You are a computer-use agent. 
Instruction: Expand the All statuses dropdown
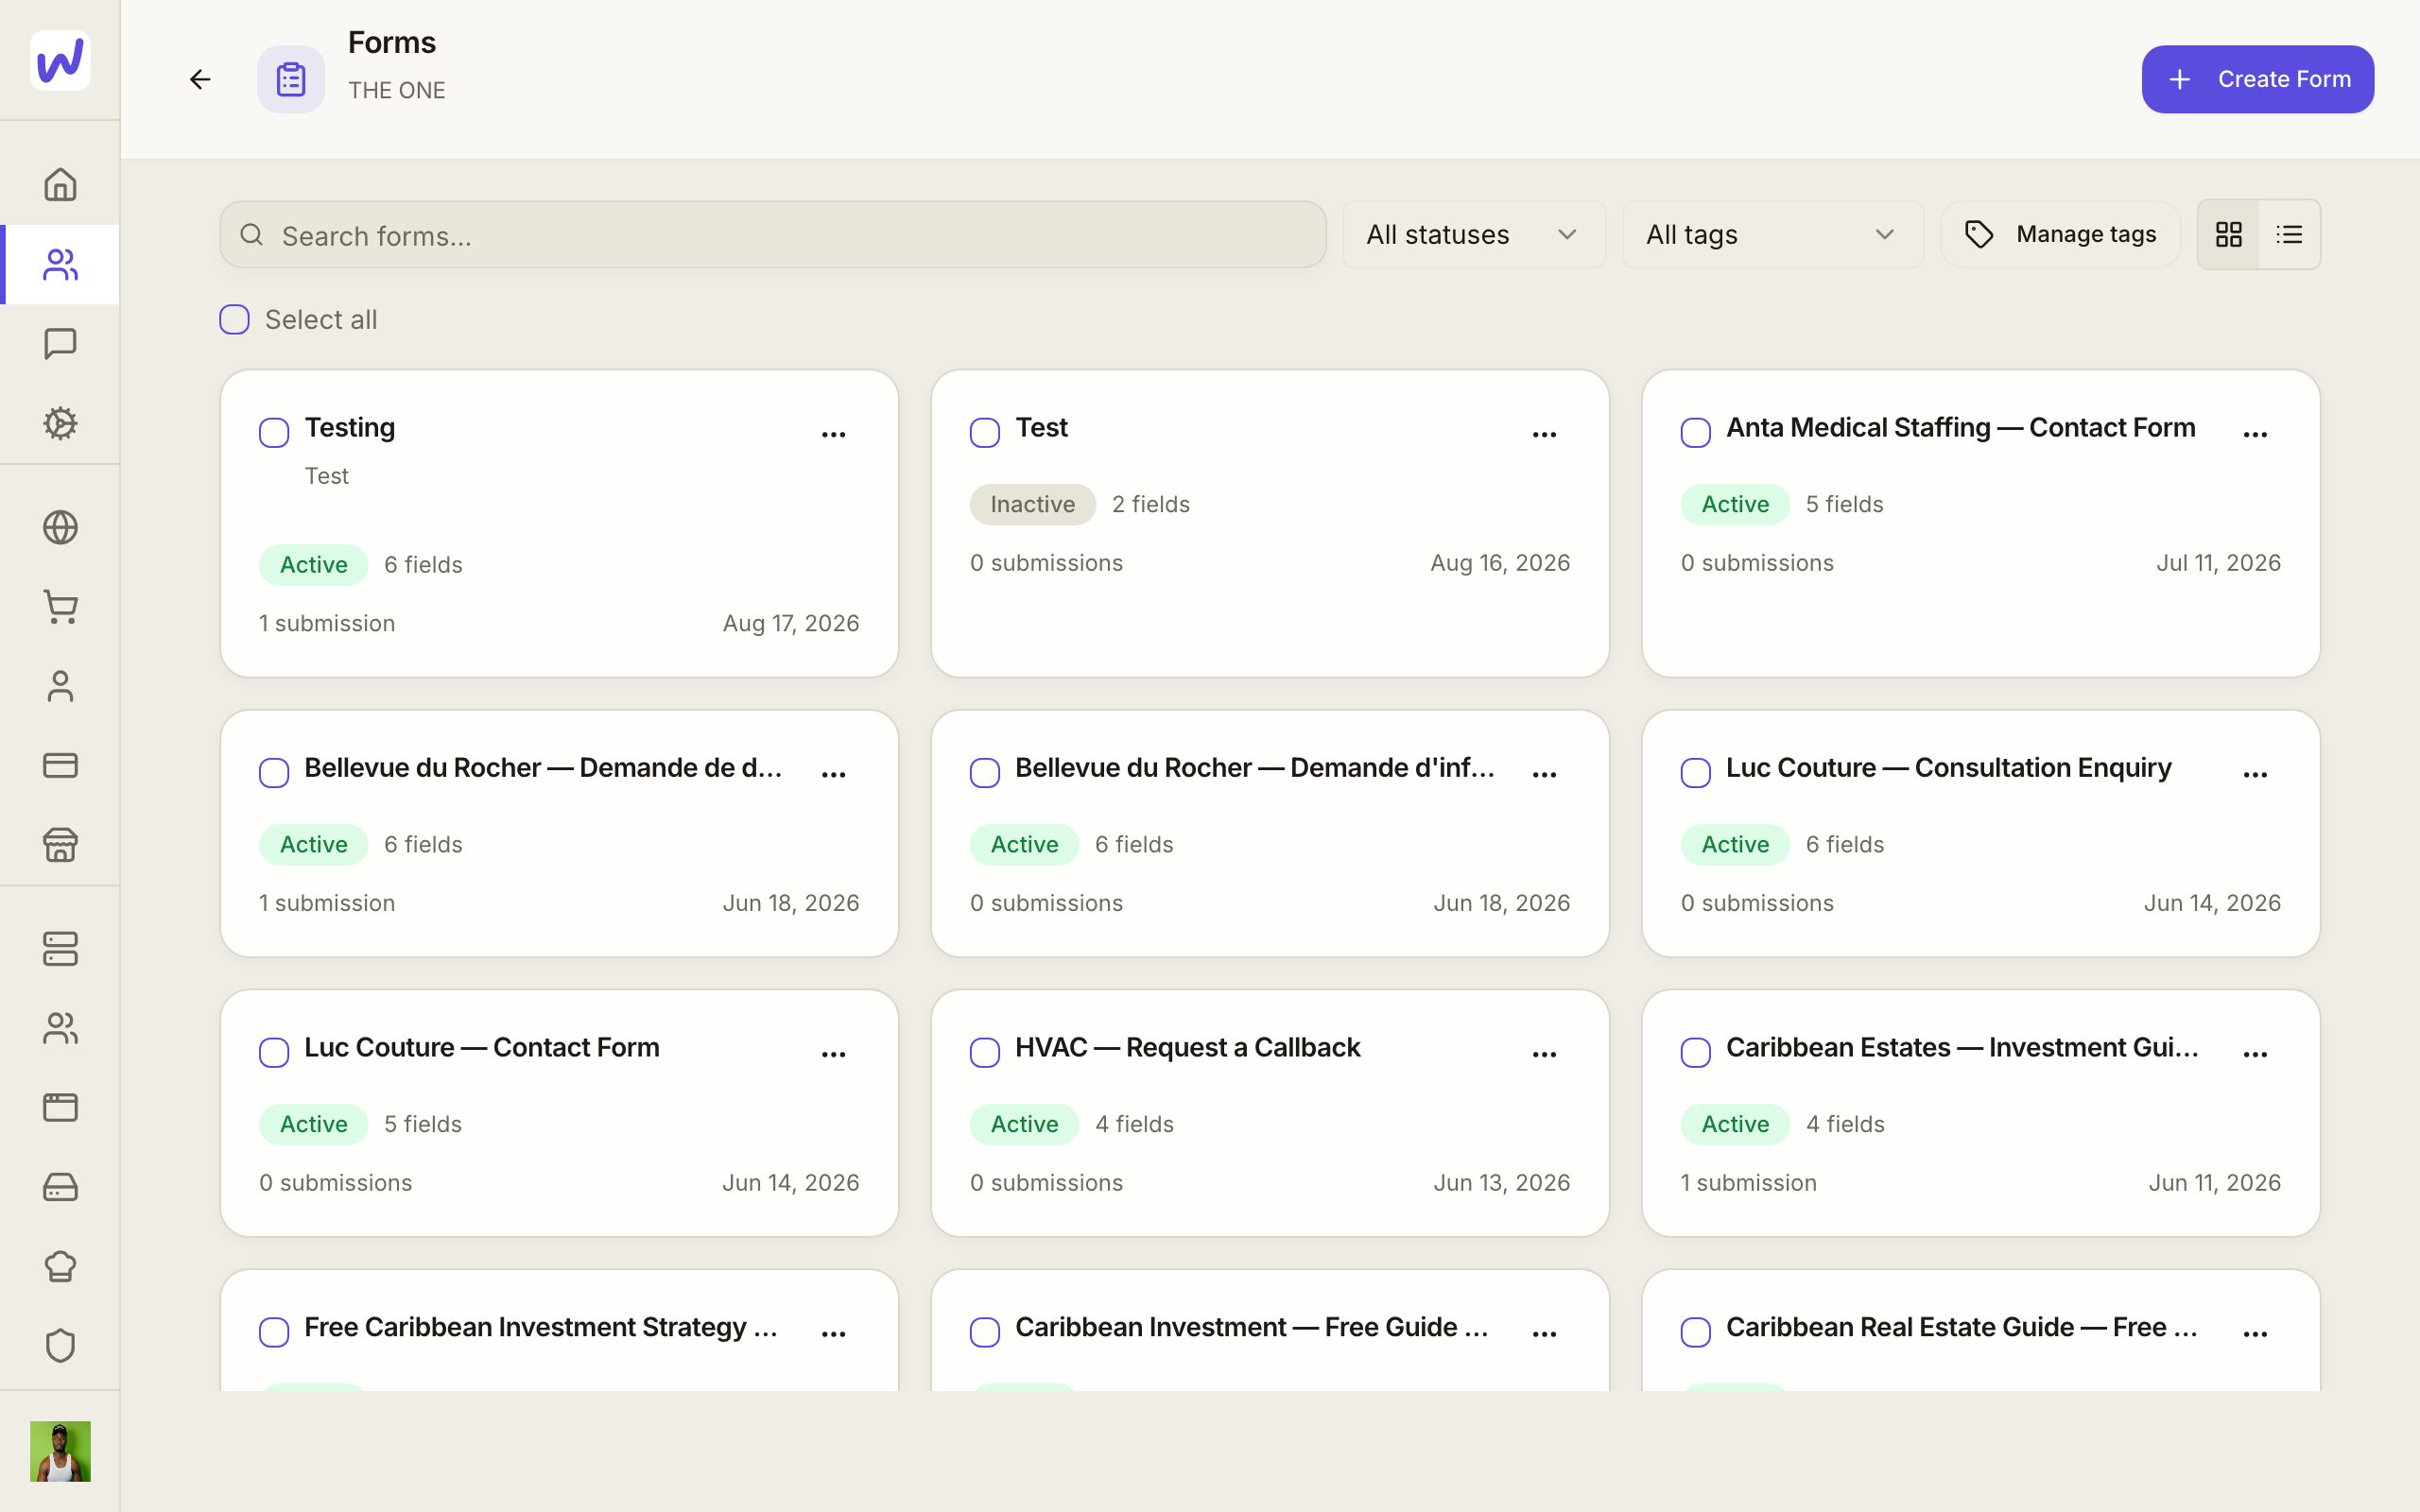[1473, 234]
